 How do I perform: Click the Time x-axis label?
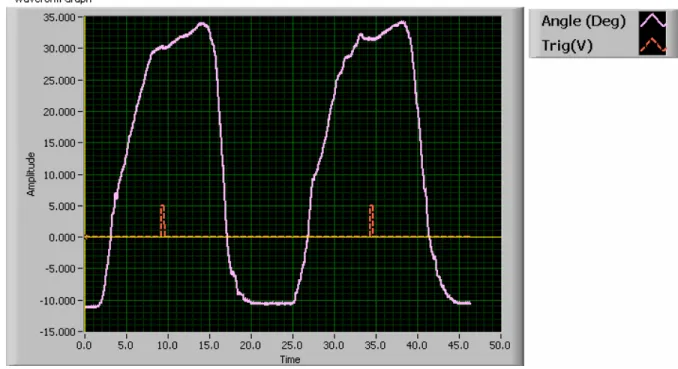(x=290, y=359)
